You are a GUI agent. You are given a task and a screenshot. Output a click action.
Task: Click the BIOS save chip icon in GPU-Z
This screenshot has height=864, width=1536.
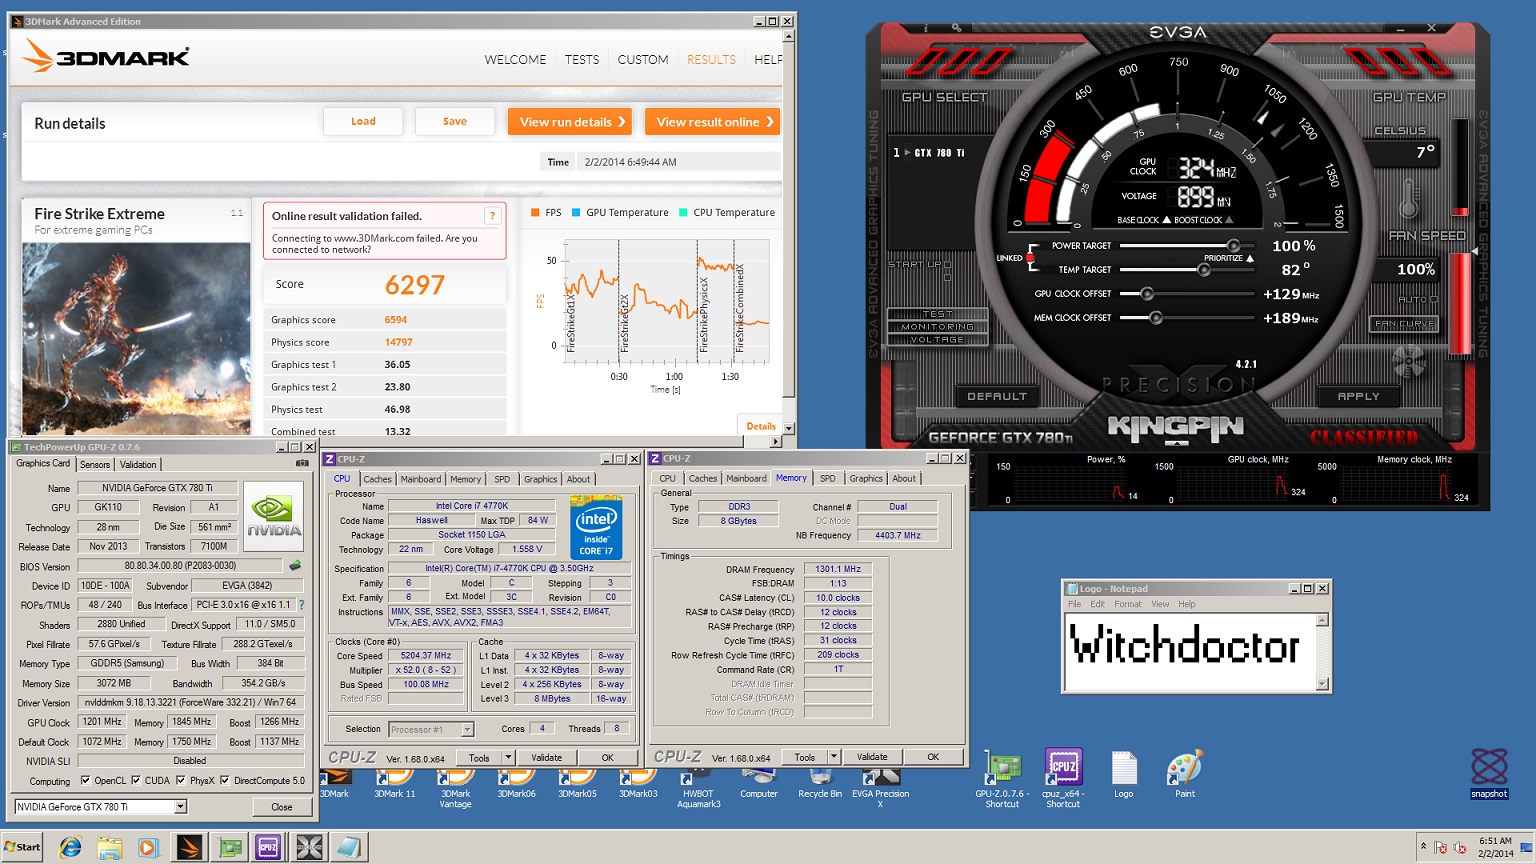pos(295,566)
